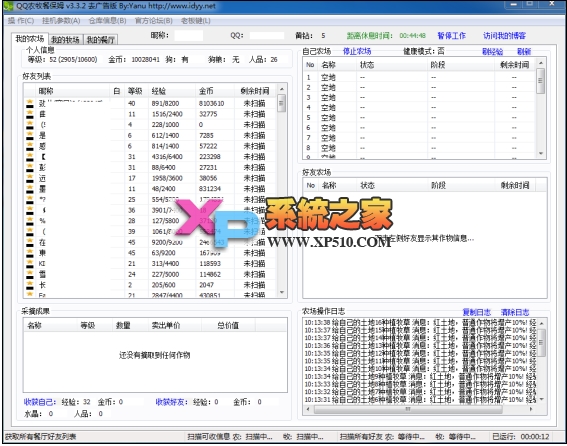Select land plot row 5 空地
Image resolution: width=567 pixels, height=446 pixels.
420,118
